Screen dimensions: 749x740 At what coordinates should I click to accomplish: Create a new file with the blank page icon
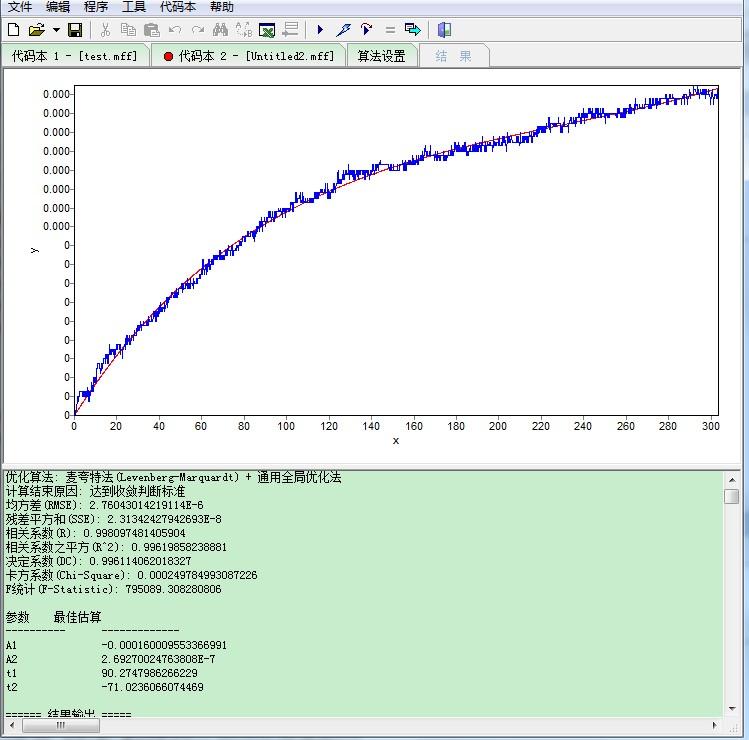coord(14,30)
